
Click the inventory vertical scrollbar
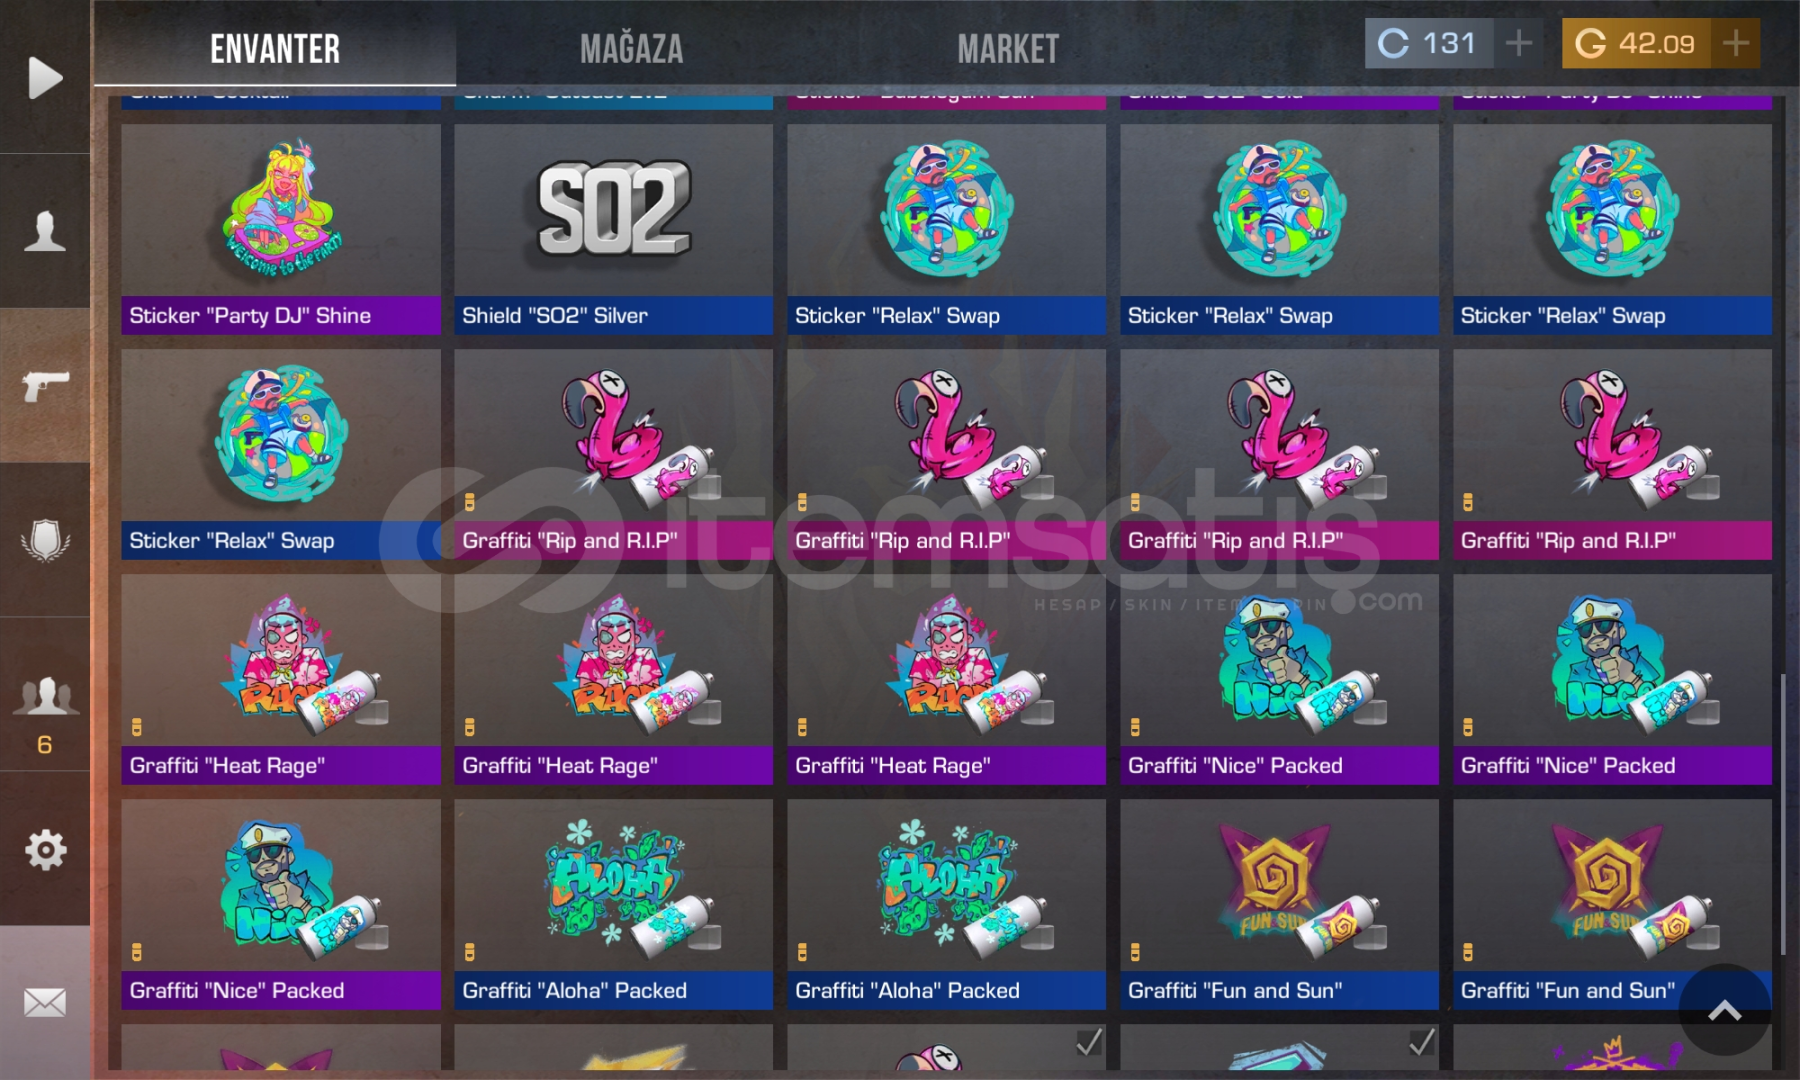(1783, 814)
